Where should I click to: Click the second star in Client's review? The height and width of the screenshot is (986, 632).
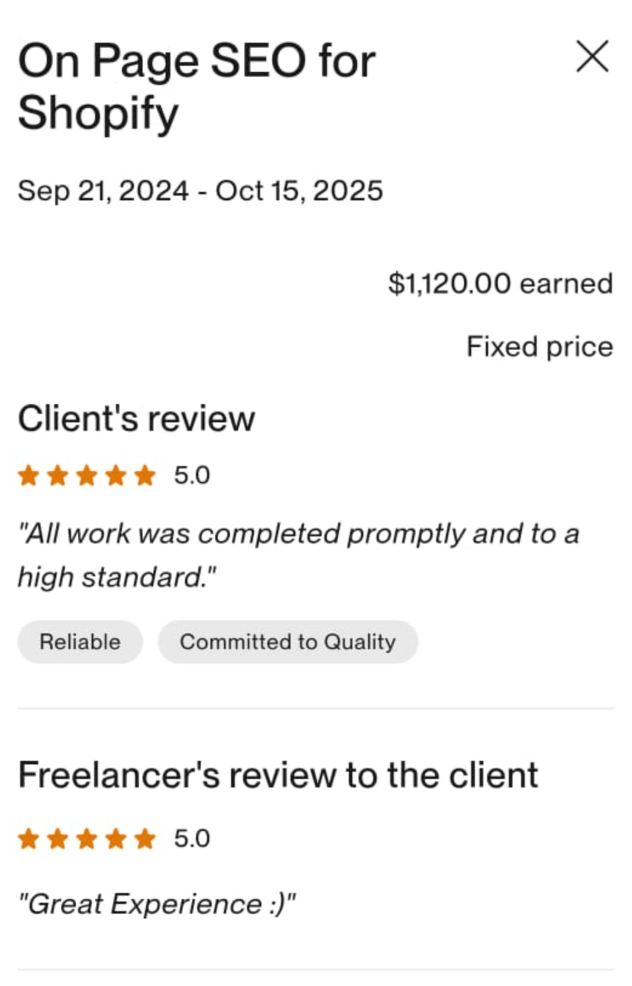(58, 476)
